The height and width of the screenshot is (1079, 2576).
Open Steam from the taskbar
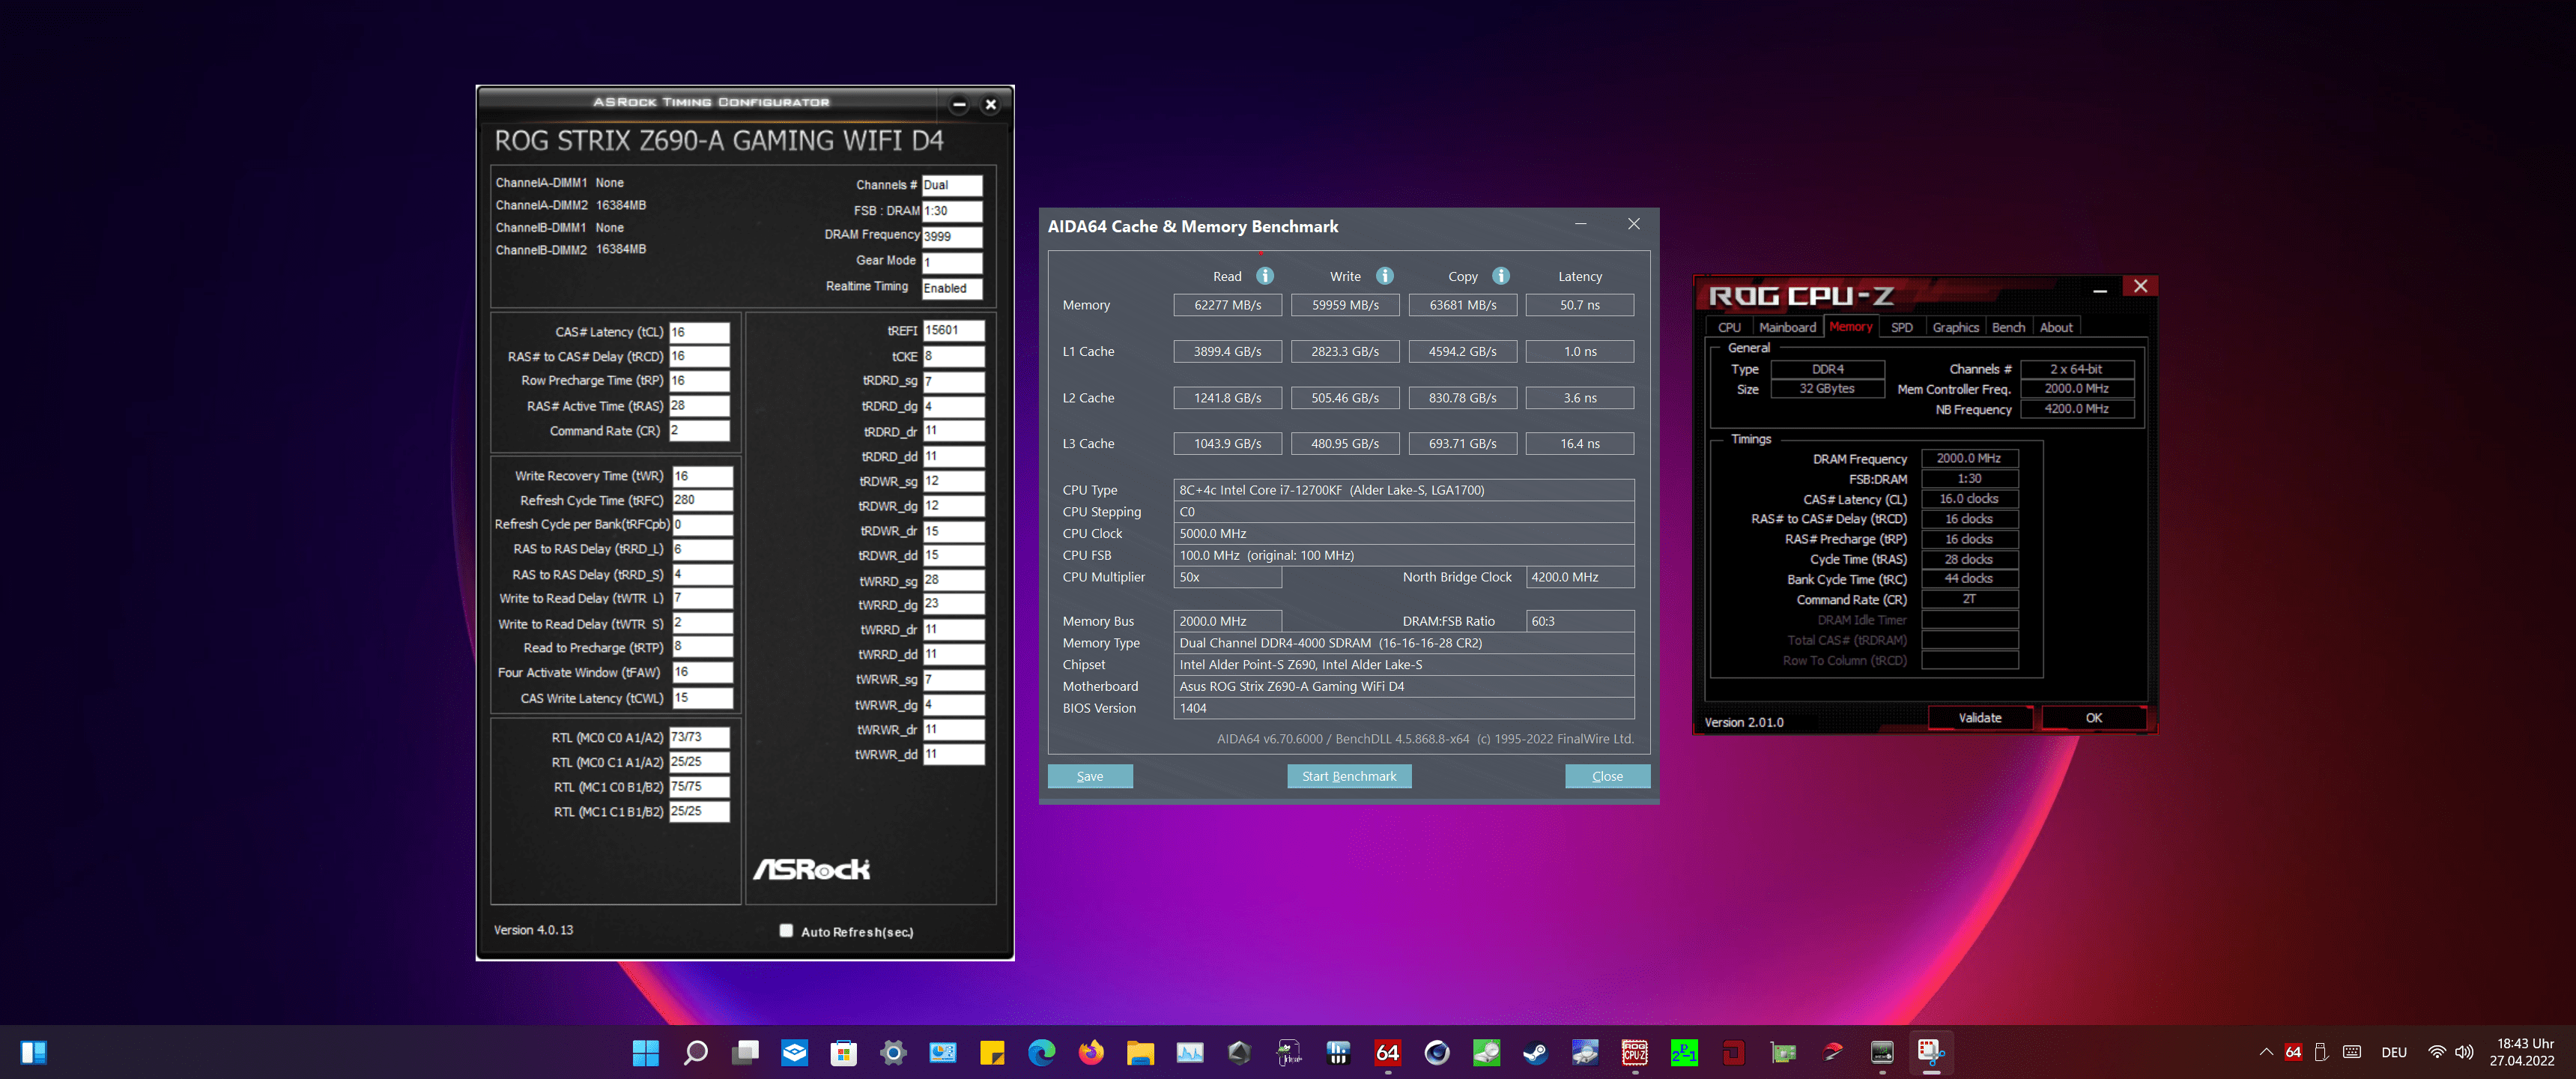[1536, 1052]
